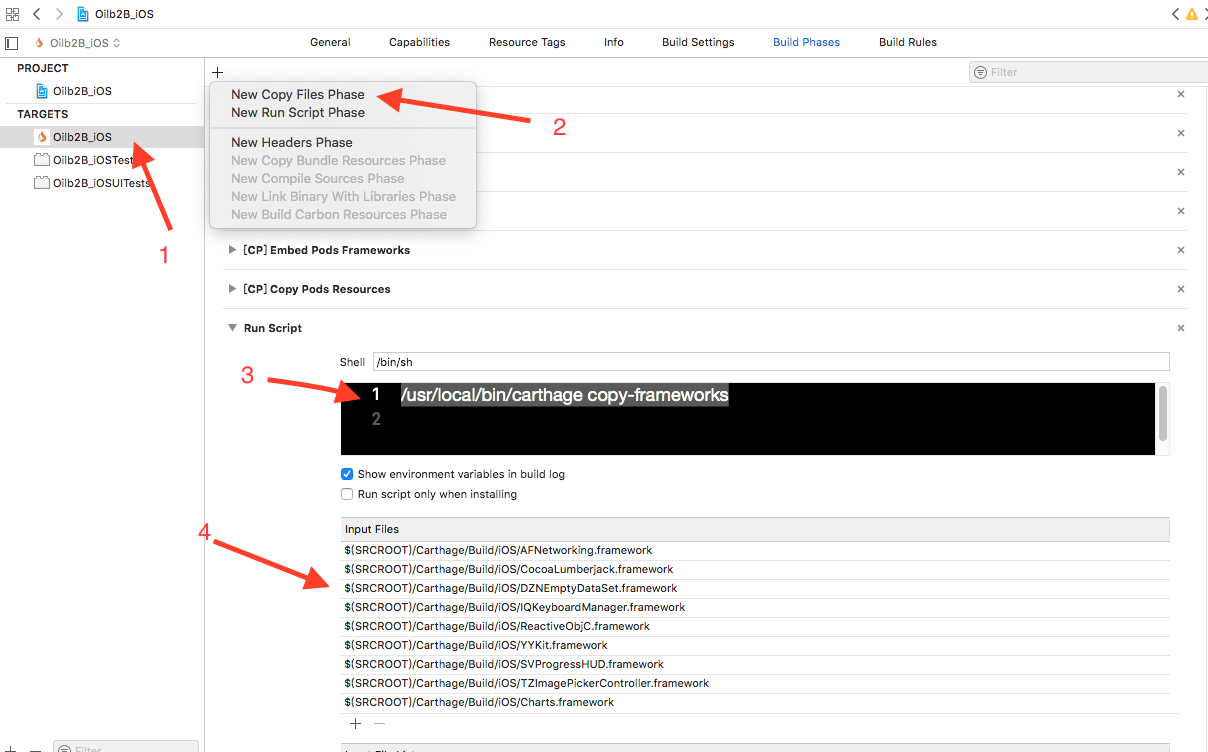Screen dimensions: 1208x752
Task: Select the YYKit.framework input file
Action: click(755, 645)
